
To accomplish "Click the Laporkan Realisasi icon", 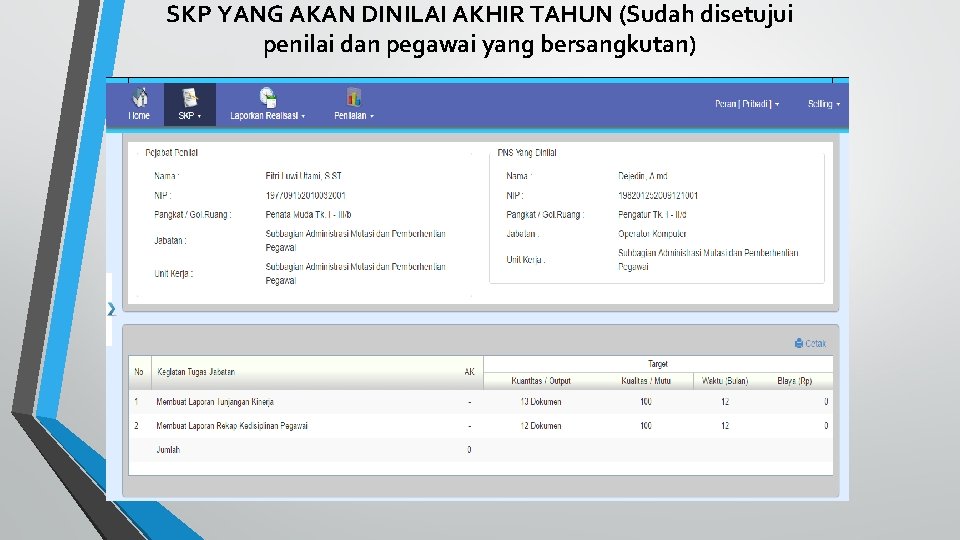I will point(268,97).
